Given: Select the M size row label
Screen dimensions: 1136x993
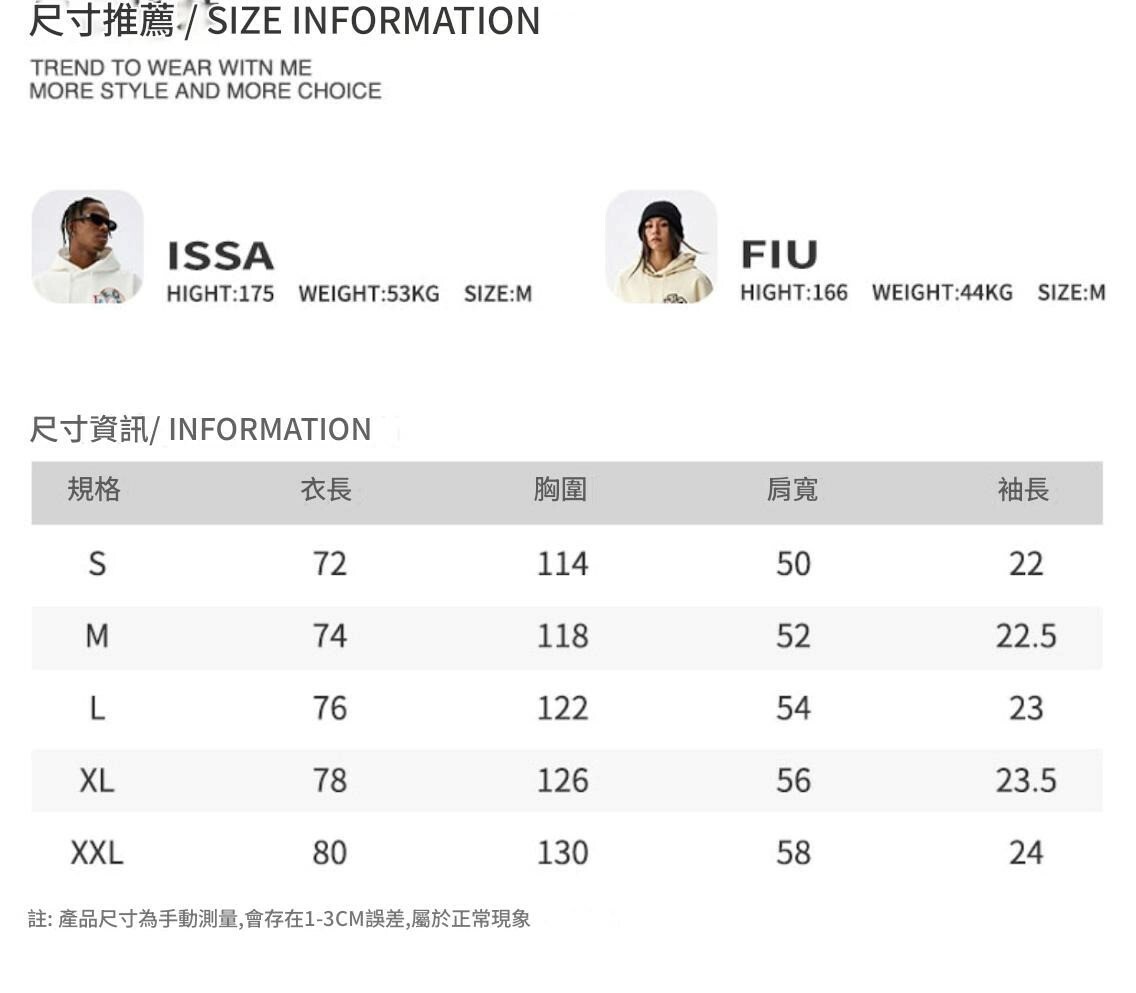Looking at the screenshot, I should (96, 636).
